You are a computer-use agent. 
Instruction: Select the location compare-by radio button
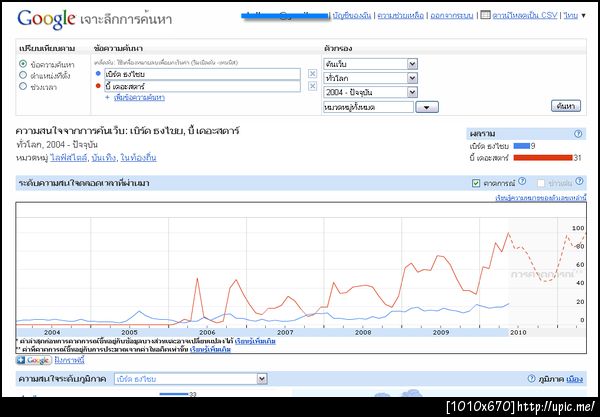pyautogui.click(x=23, y=75)
